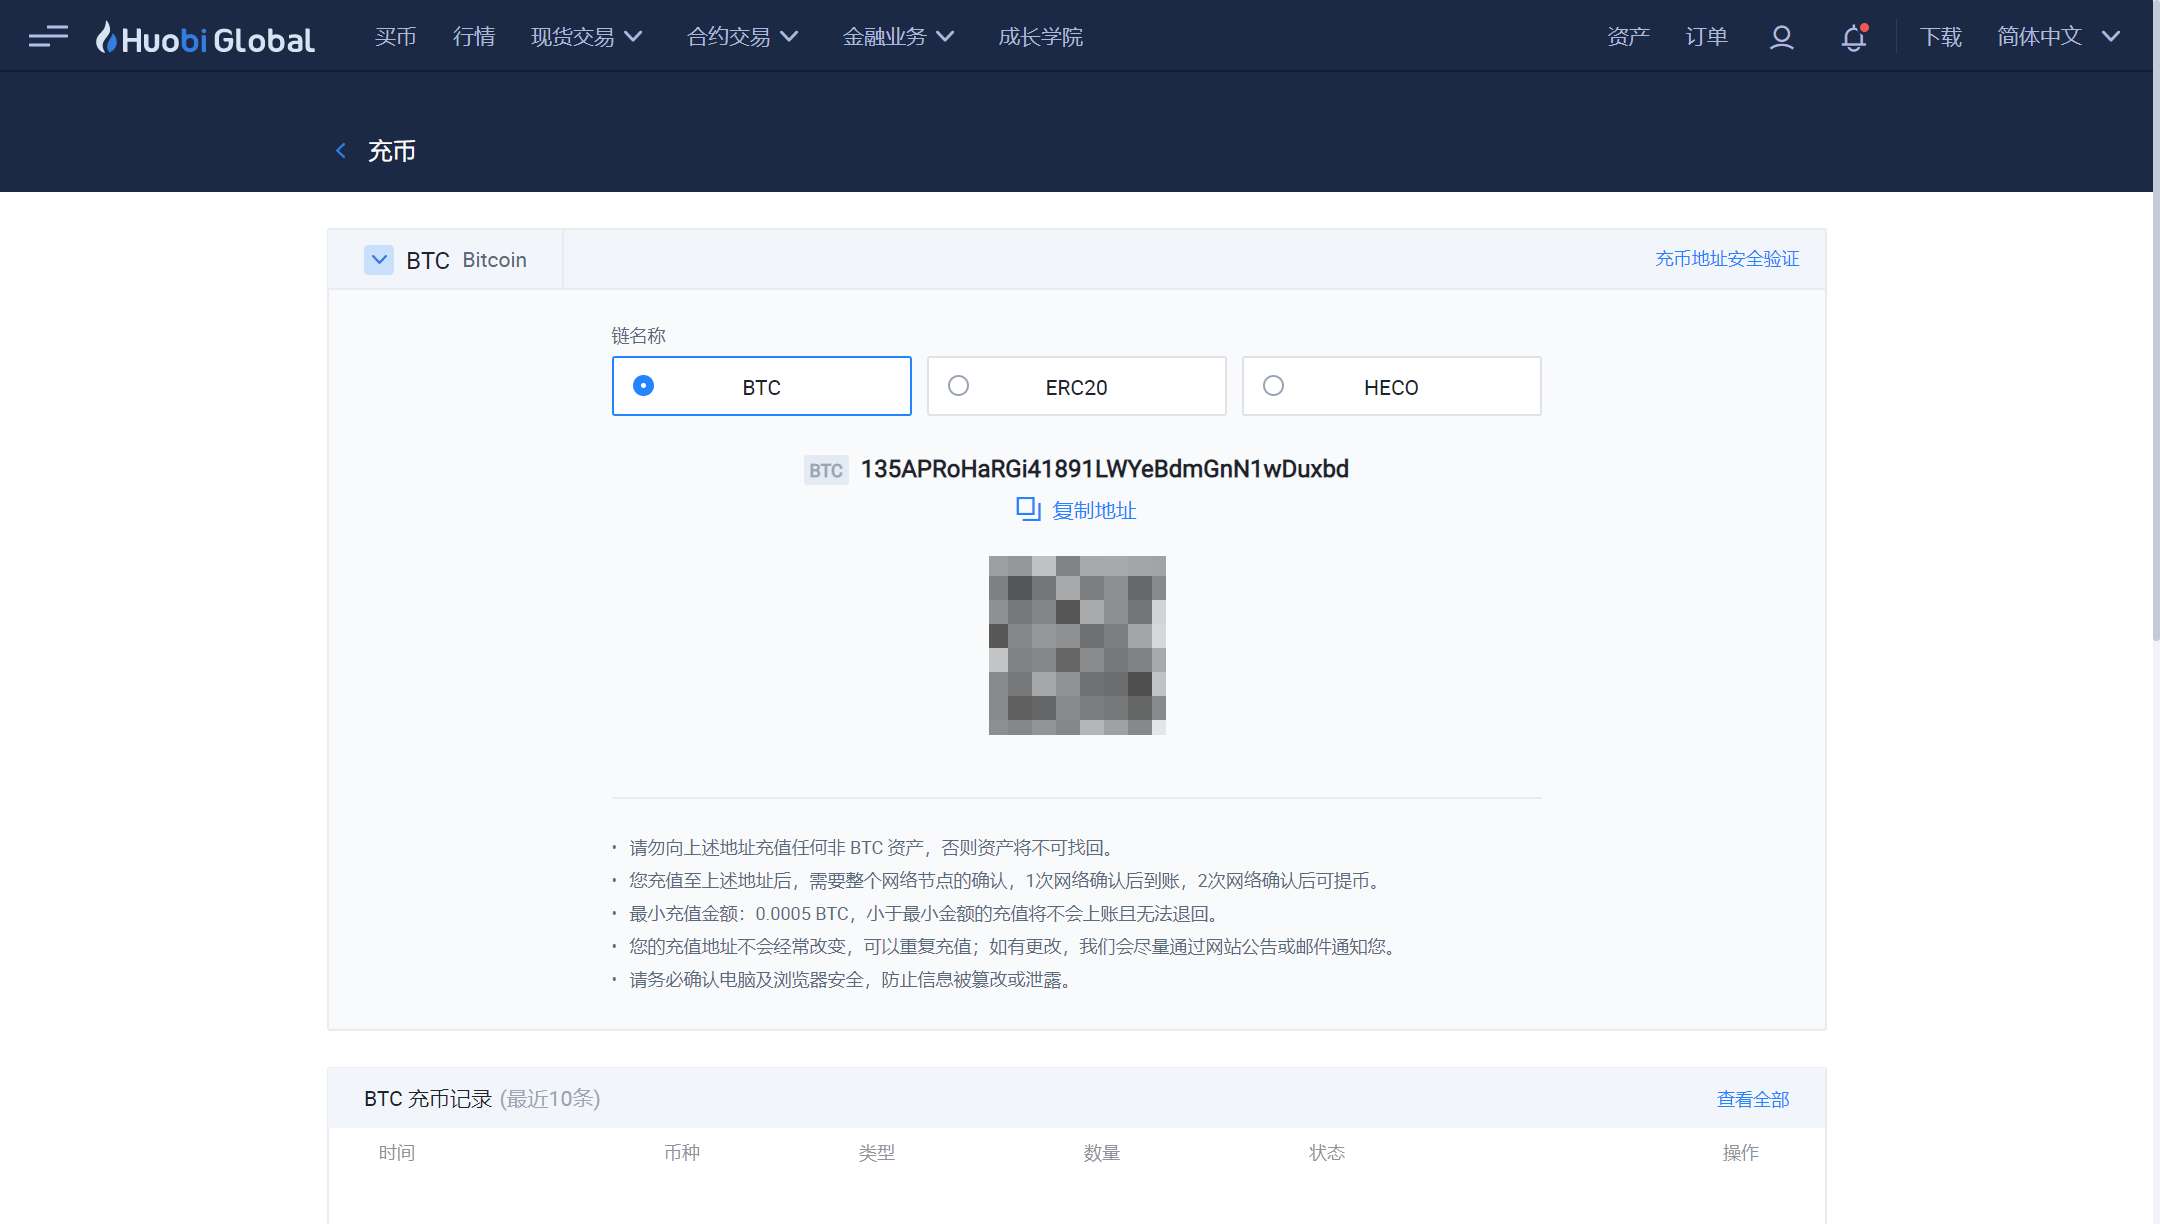Image resolution: width=2160 pixels, height=1224 pixels.
Task: Click the gray BTC tag before address
Action: [826, 470]
